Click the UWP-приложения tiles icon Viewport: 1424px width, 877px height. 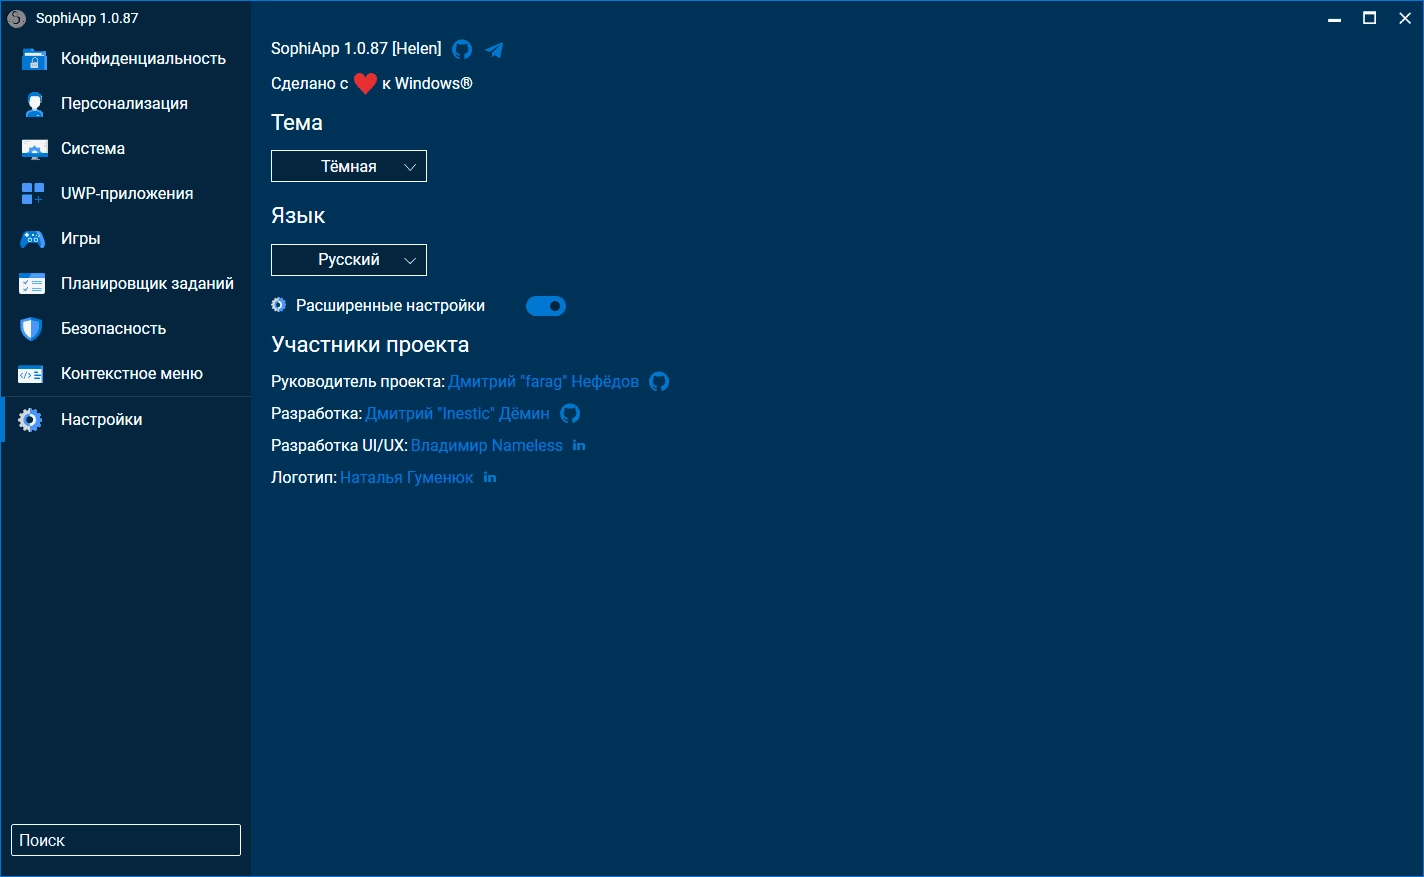(33, 194)
